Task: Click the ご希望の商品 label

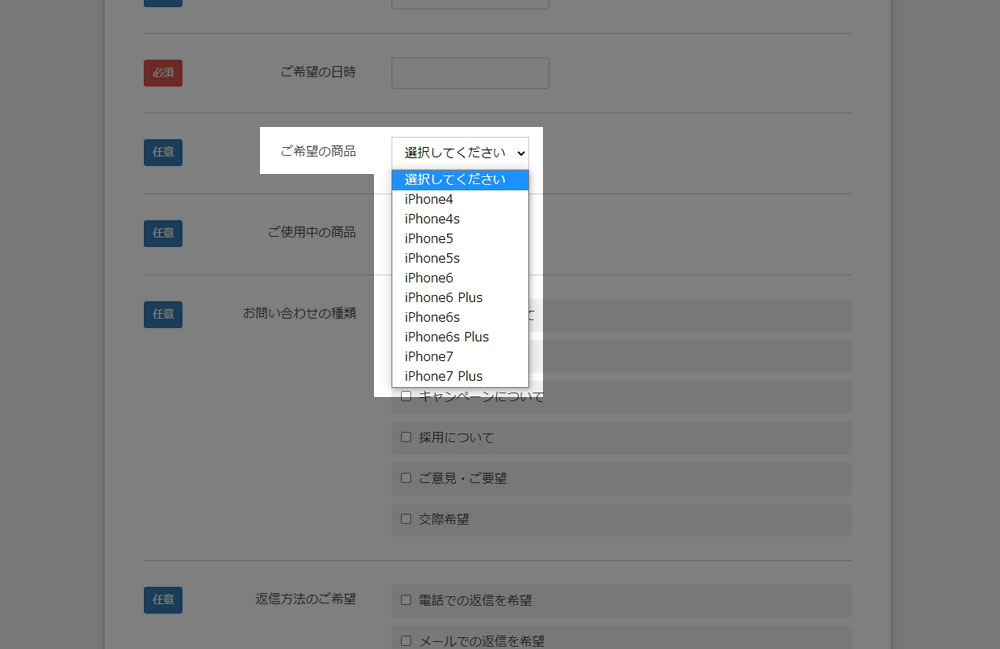Action: coord(318,151)
